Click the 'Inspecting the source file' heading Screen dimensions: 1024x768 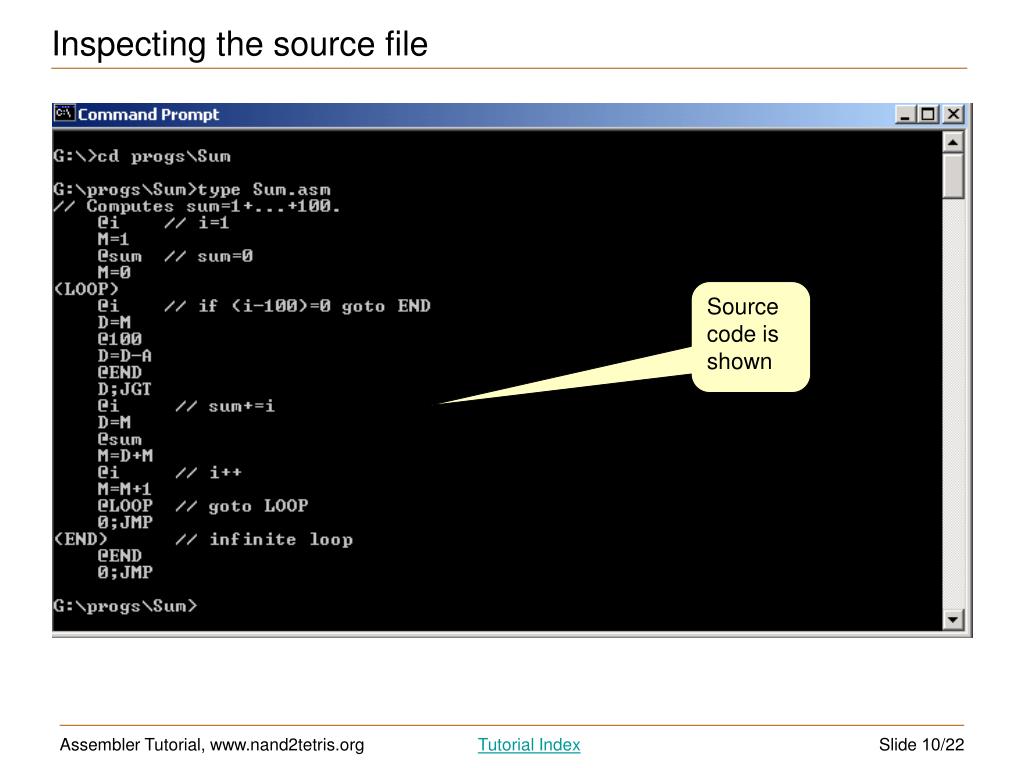[240, 44]
